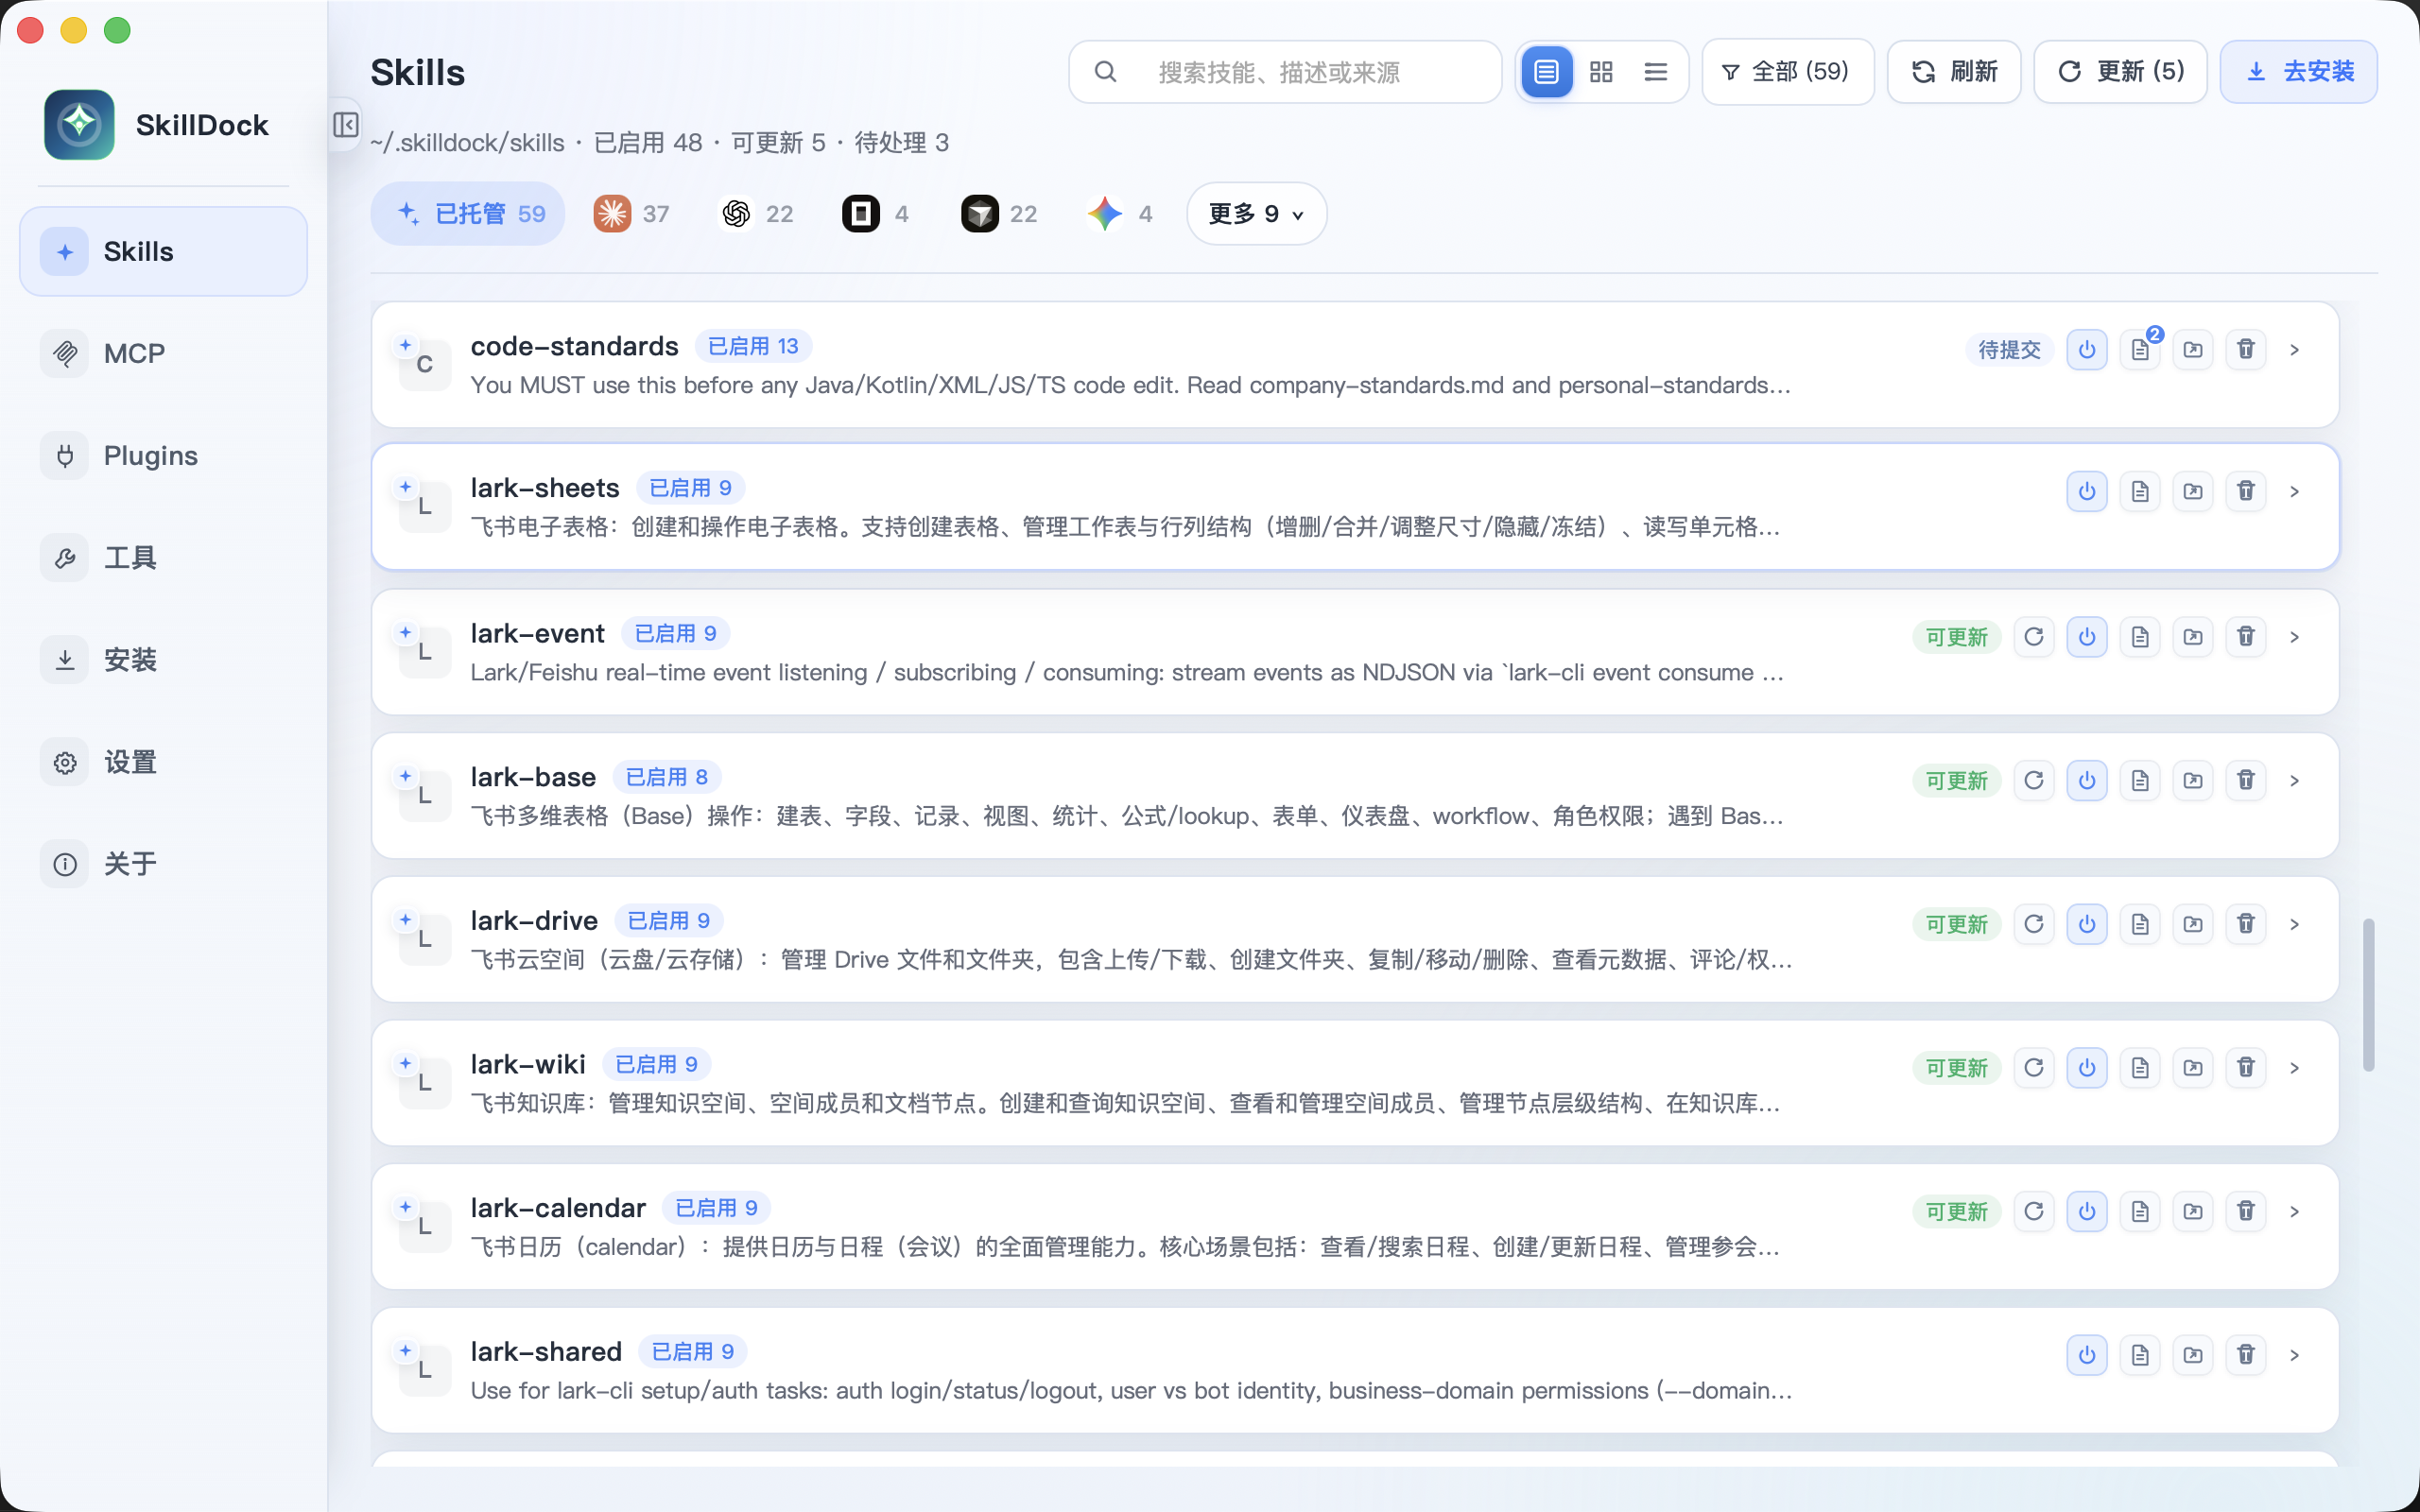Open 设置 in the sidebar
Viewport: 2420px width, 1512px height.
[163, 762]
